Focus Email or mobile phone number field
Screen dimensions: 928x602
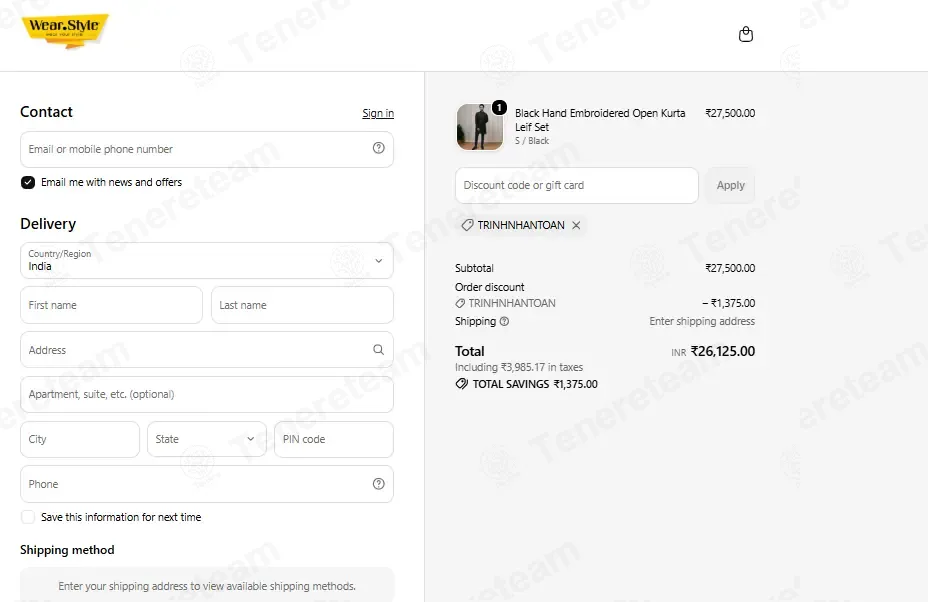click(207, 149)
